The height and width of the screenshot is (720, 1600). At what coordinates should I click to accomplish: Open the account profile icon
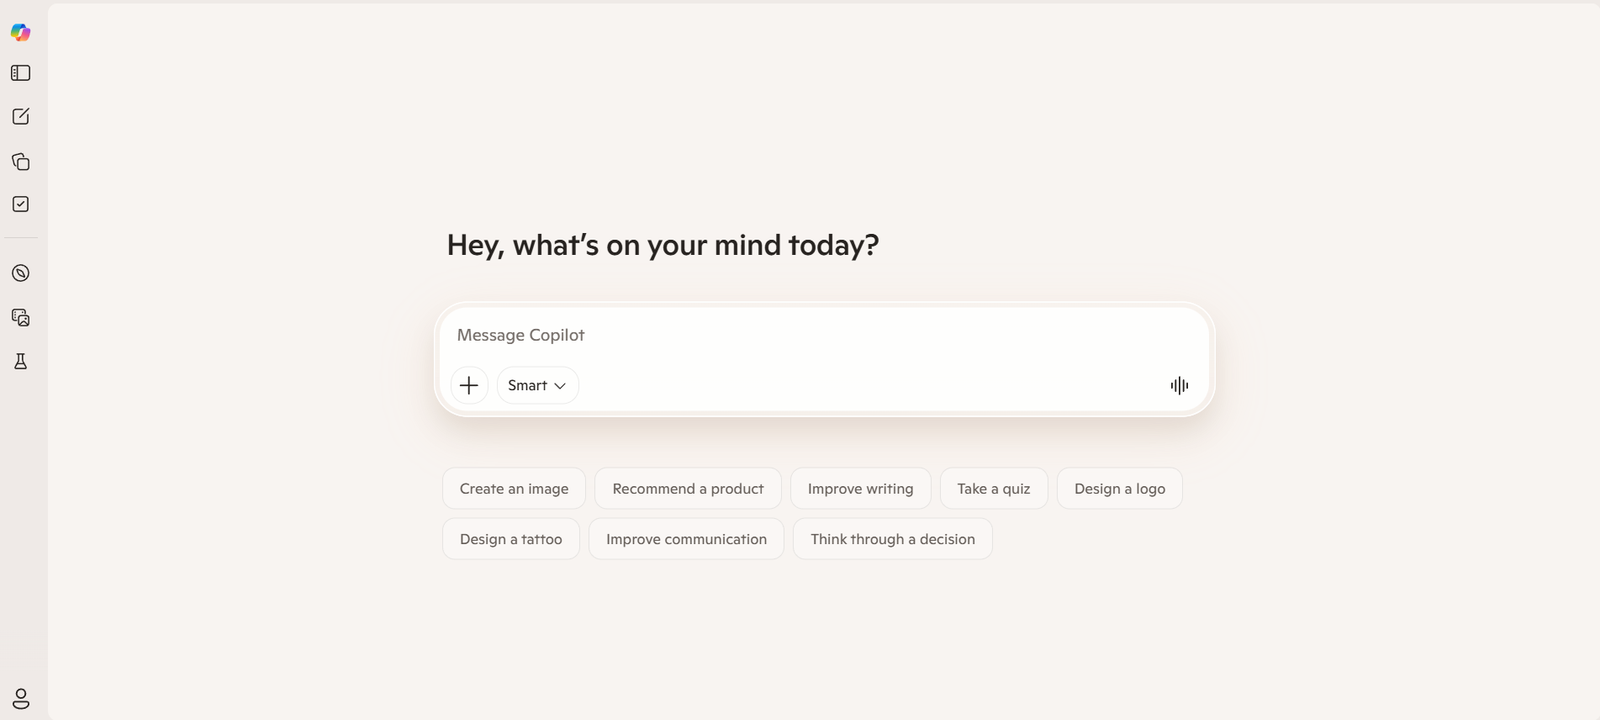click(x=20, y=698)
